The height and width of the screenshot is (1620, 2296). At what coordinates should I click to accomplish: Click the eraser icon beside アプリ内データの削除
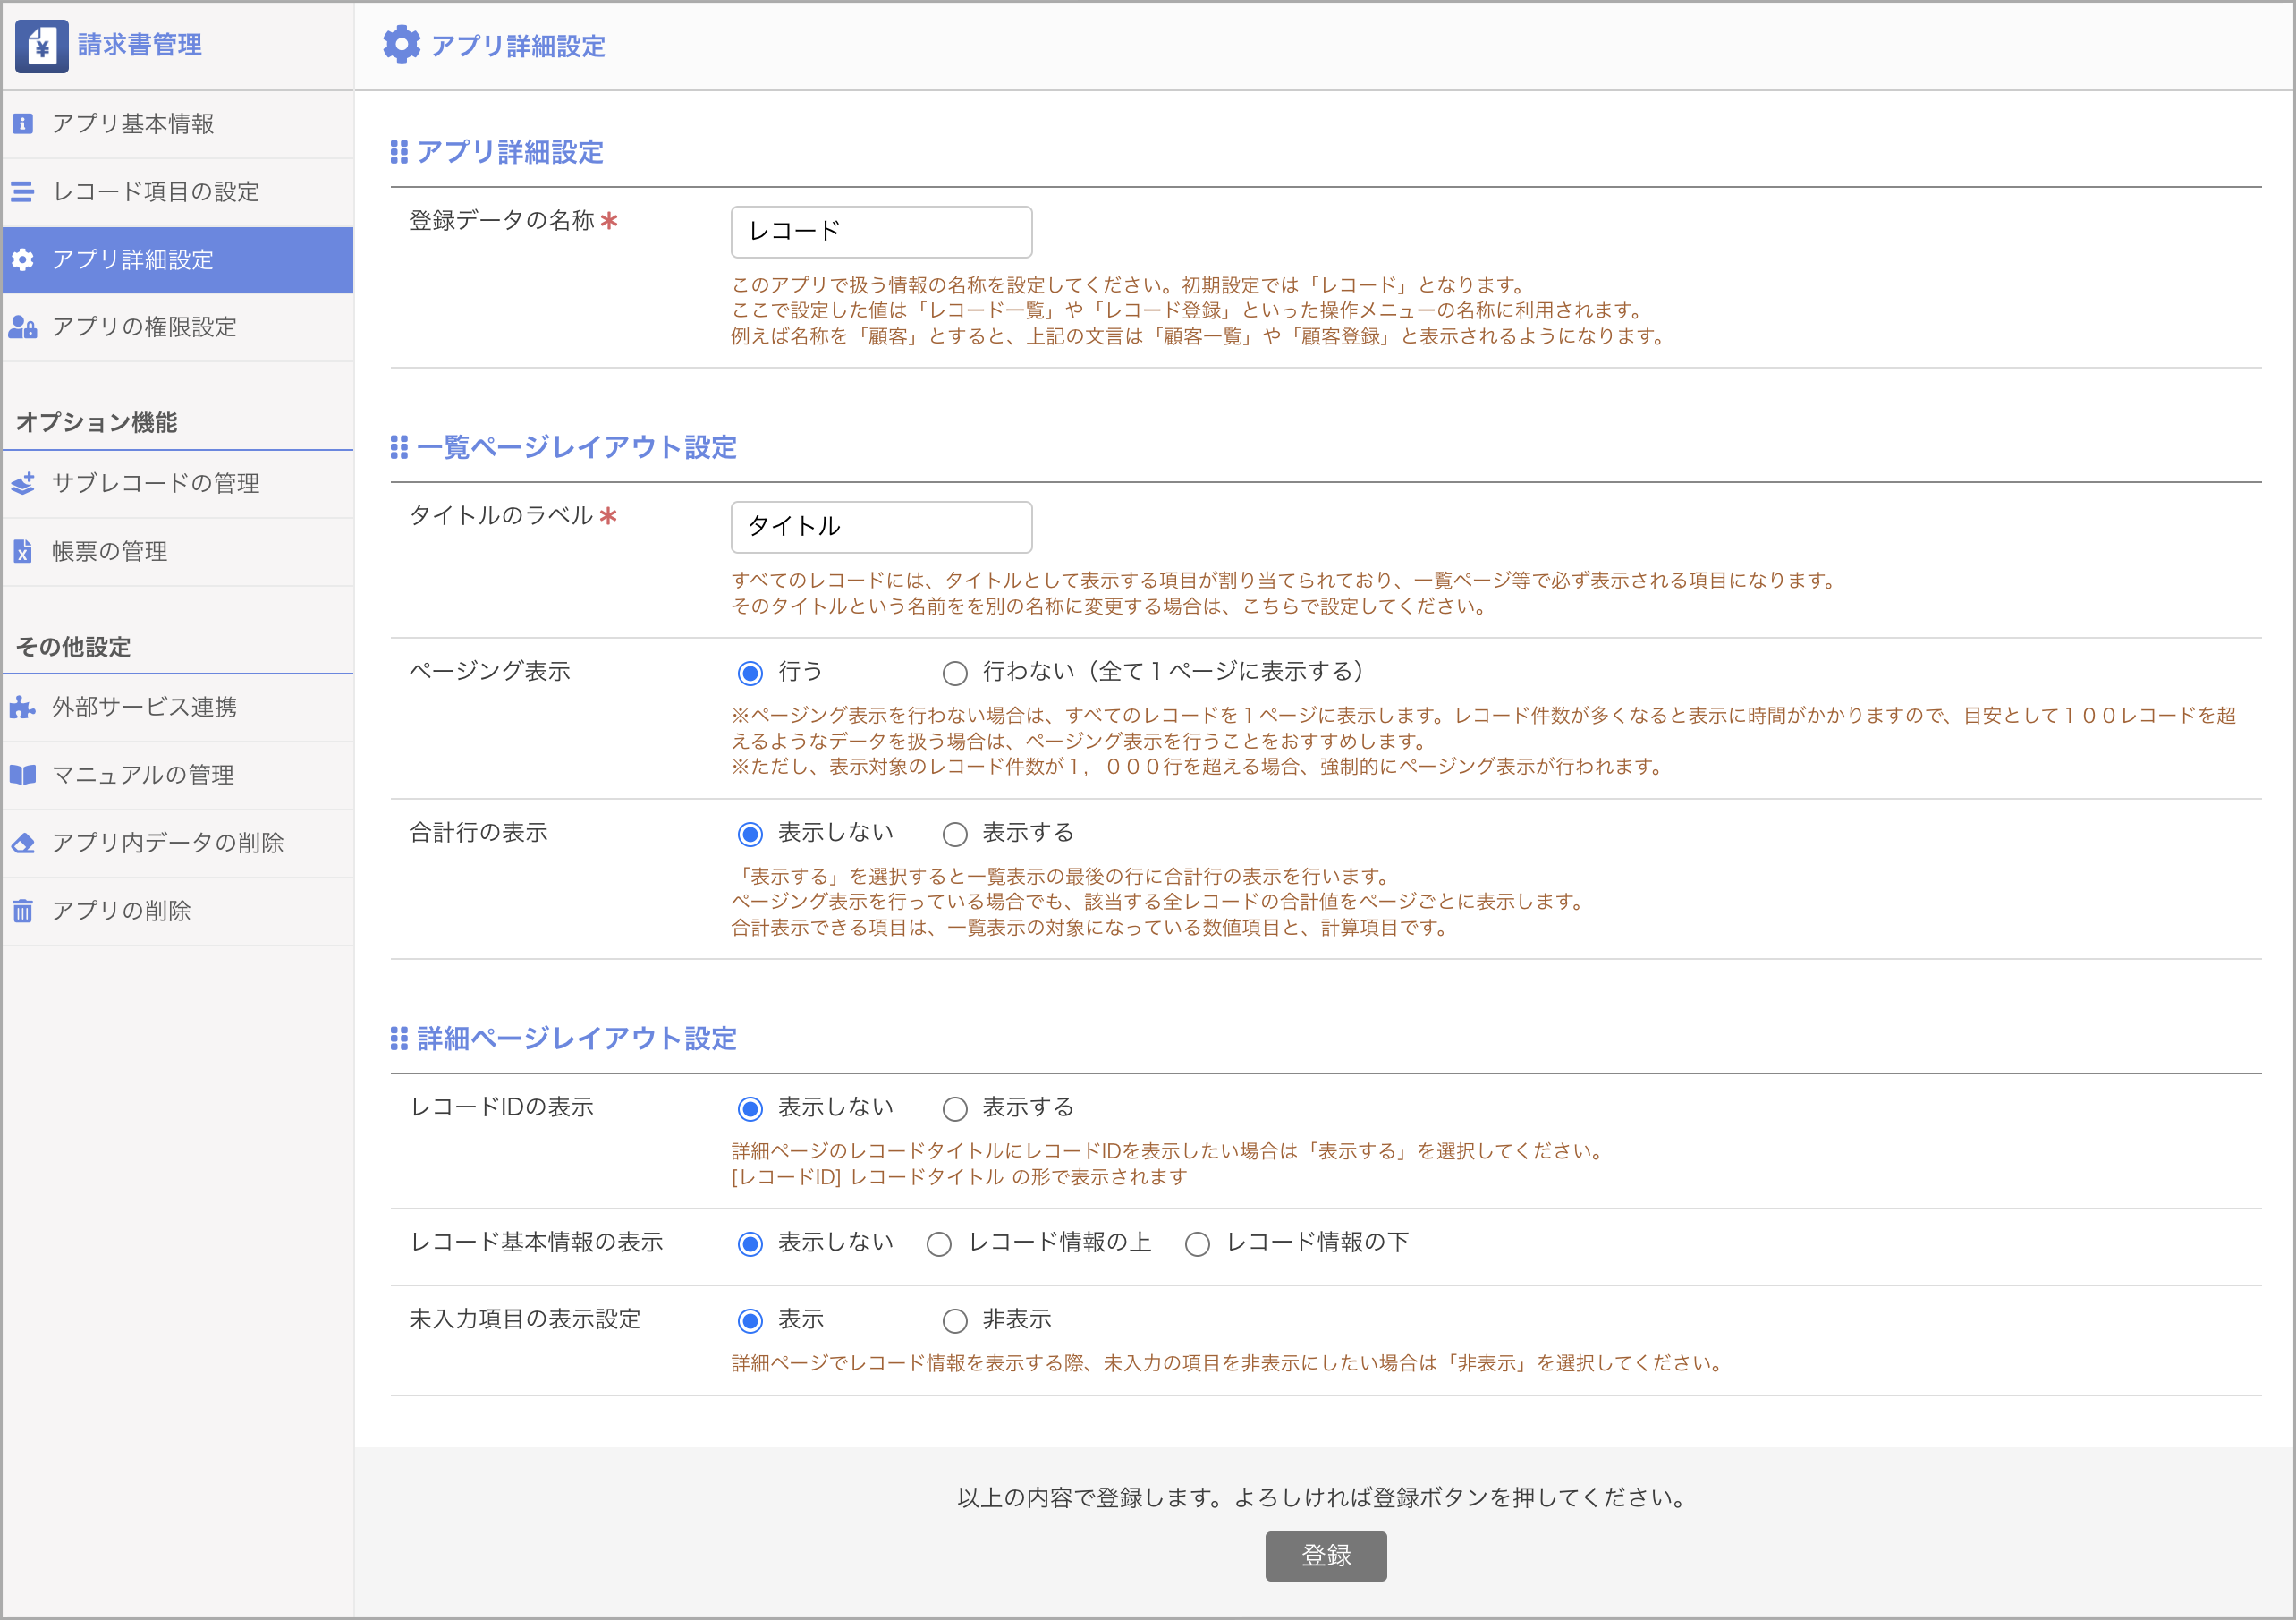pyautogui.click(x=23, y=843)
